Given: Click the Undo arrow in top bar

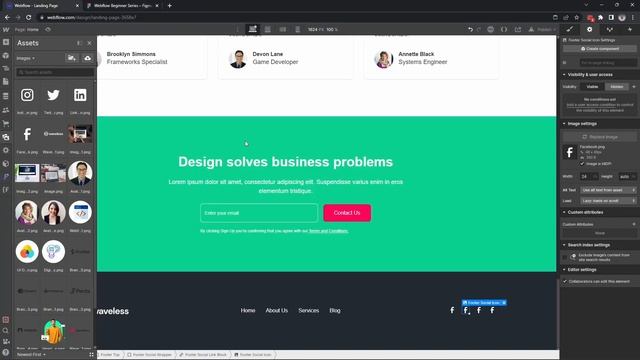Looking at the screenshot, I should (470, 29).
